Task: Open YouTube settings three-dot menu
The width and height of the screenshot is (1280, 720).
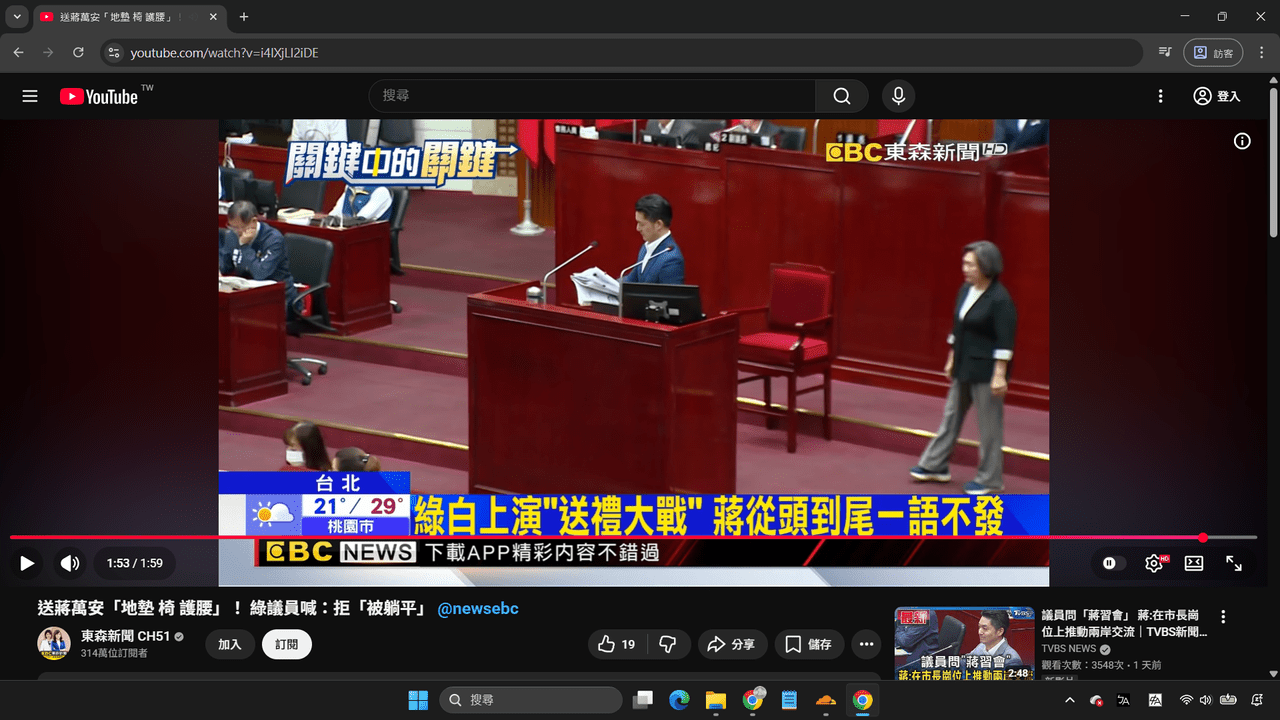Action: [1160, 96]
